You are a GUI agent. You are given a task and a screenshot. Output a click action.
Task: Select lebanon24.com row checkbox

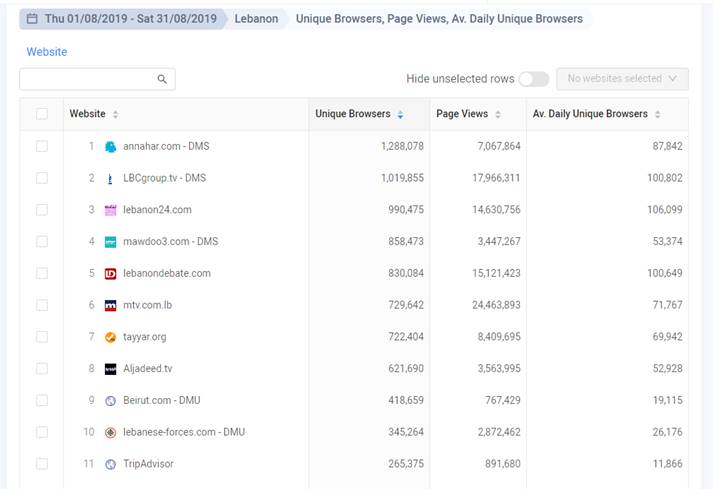(42, 210)
